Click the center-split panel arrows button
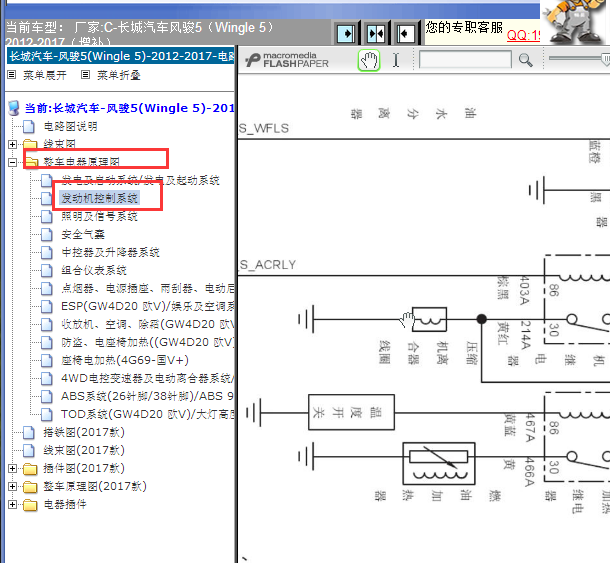 [x=375, y=33]
